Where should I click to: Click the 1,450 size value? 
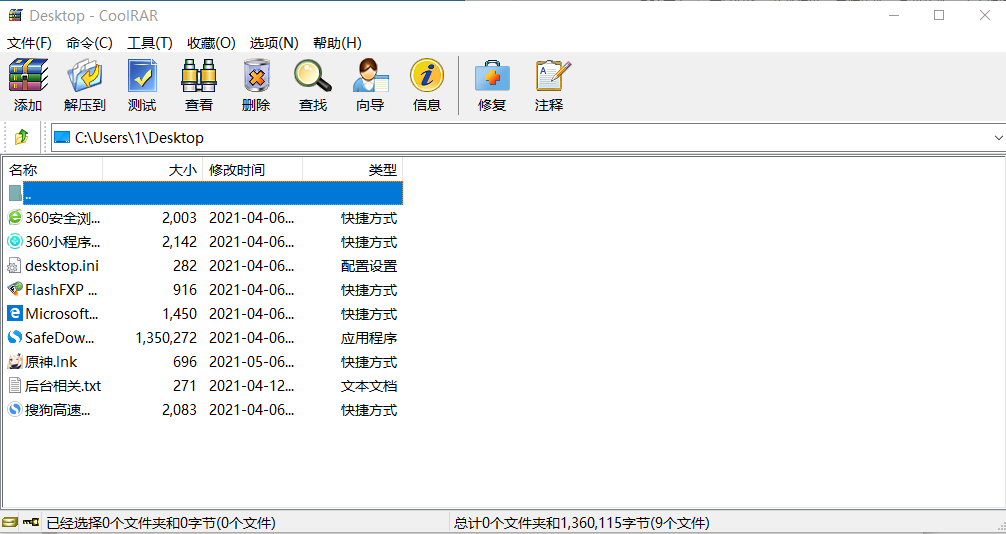[x=180, y=314]
